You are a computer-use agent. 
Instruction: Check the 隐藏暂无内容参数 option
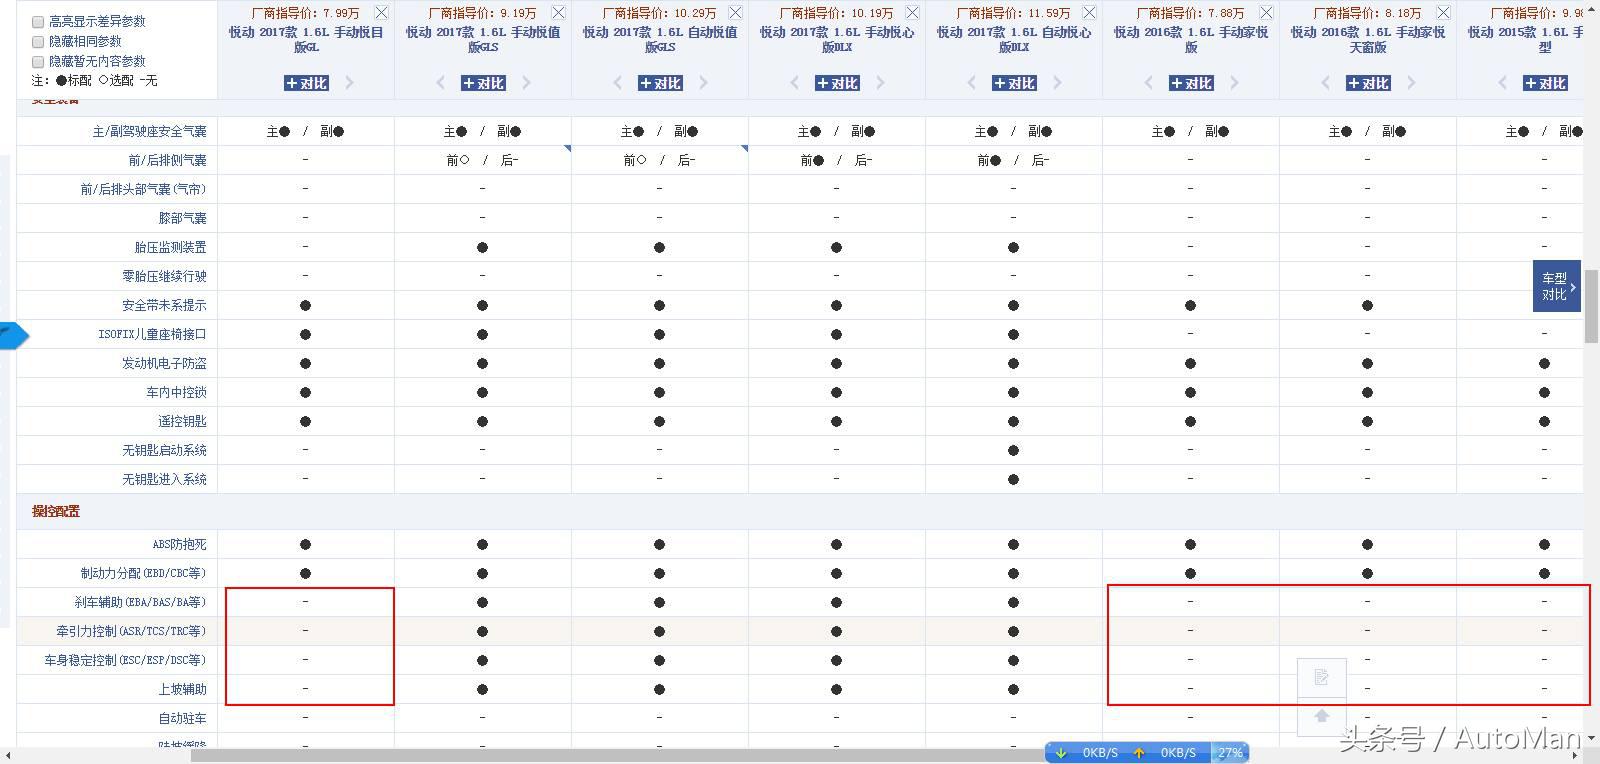[x=38, y=61]
